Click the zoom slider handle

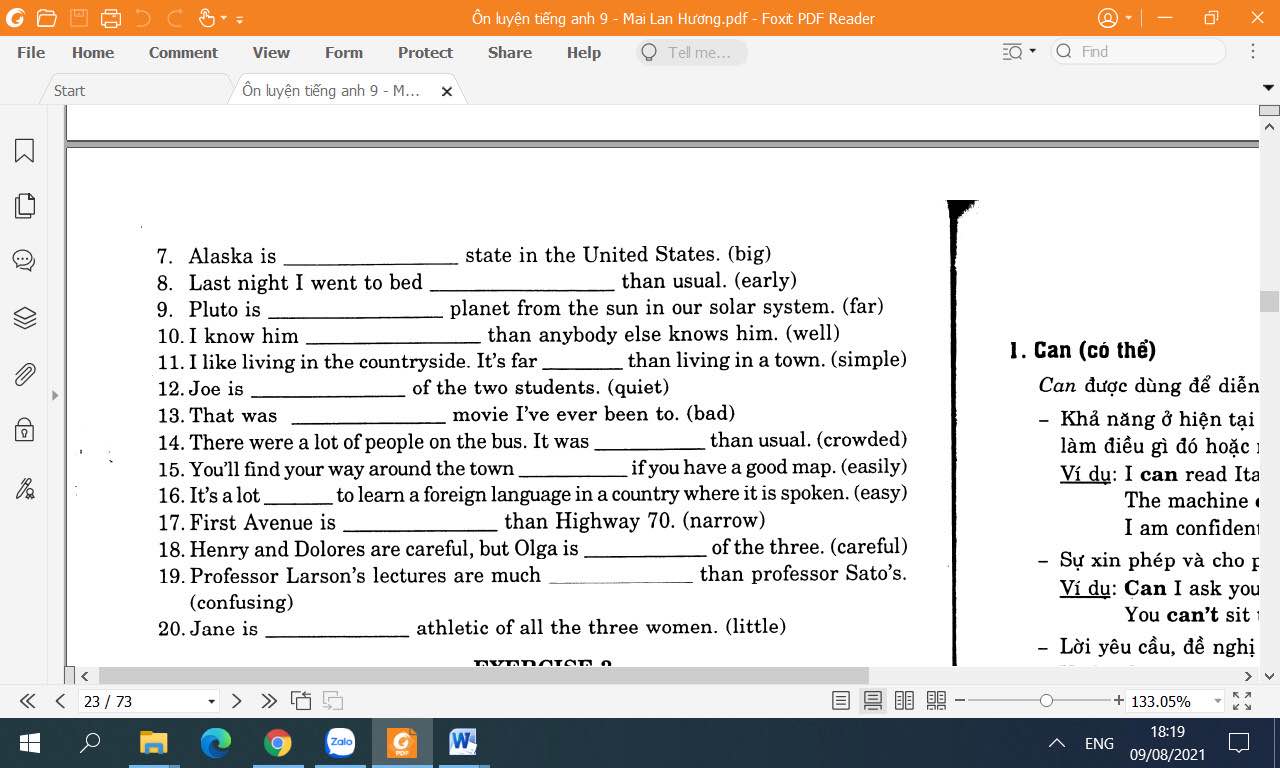[x=1046, y=701]
